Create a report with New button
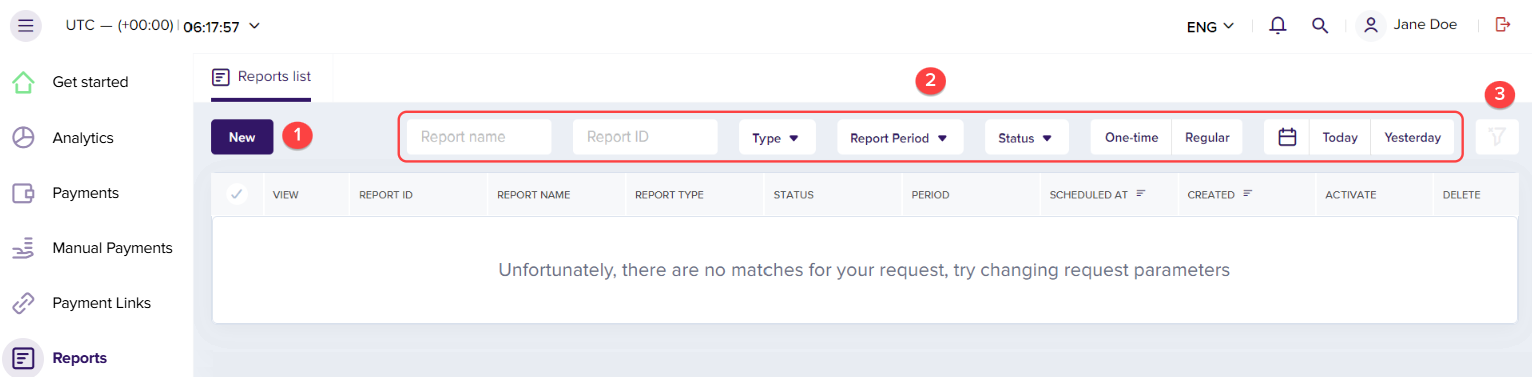 (x=242, y=137)
